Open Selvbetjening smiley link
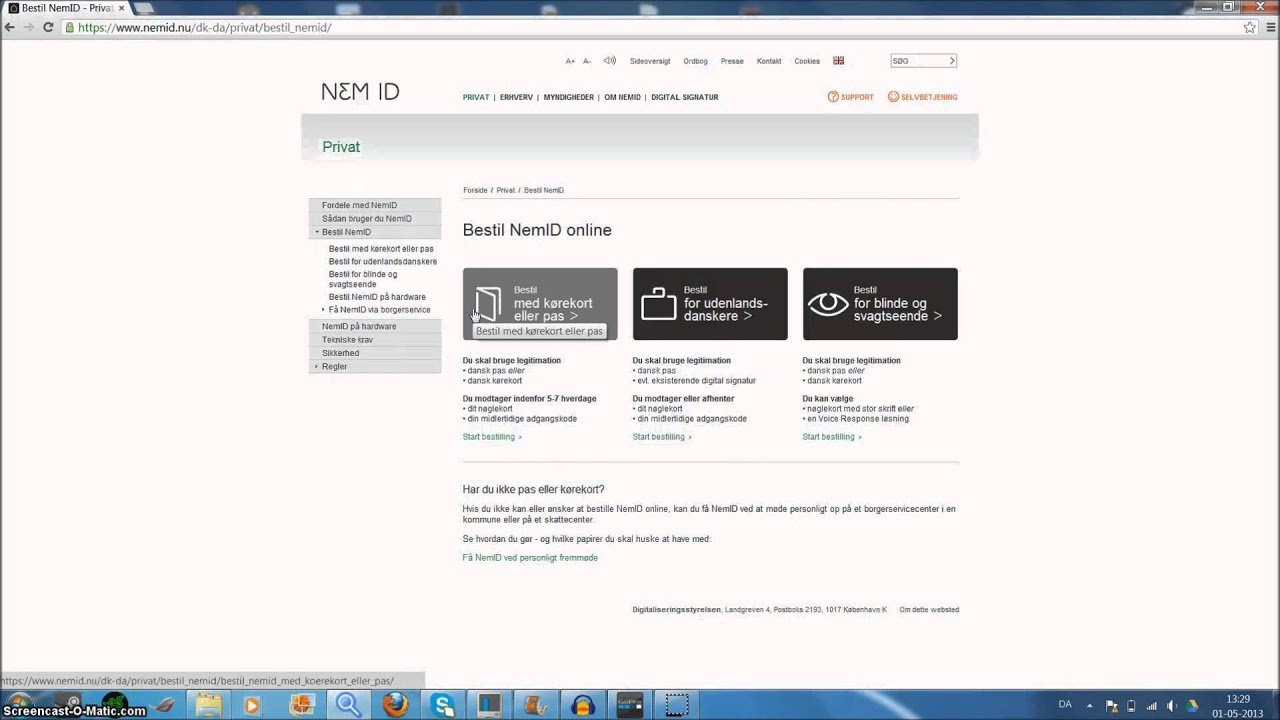 point(922,97)
